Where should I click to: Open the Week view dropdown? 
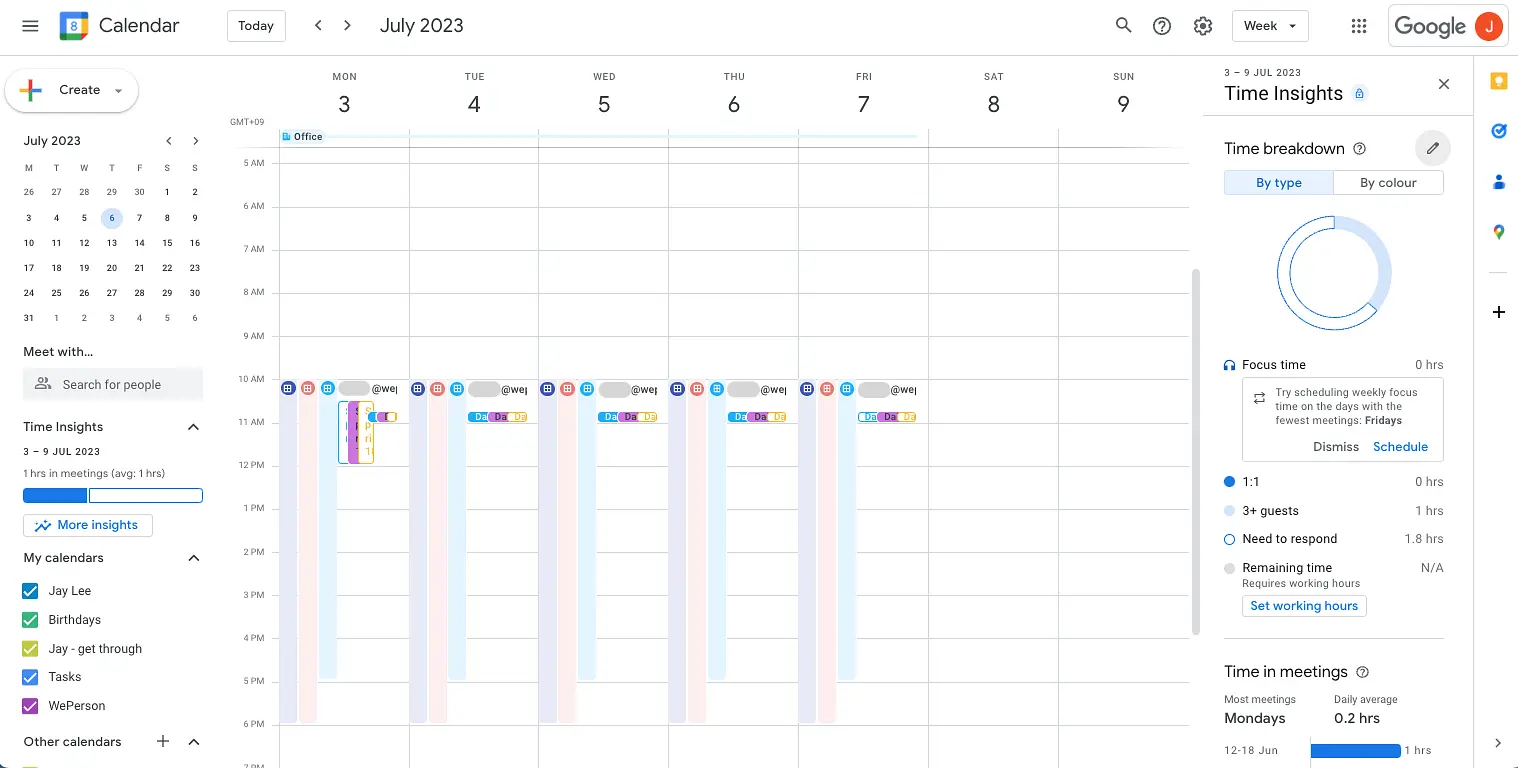click(1270, 26)
